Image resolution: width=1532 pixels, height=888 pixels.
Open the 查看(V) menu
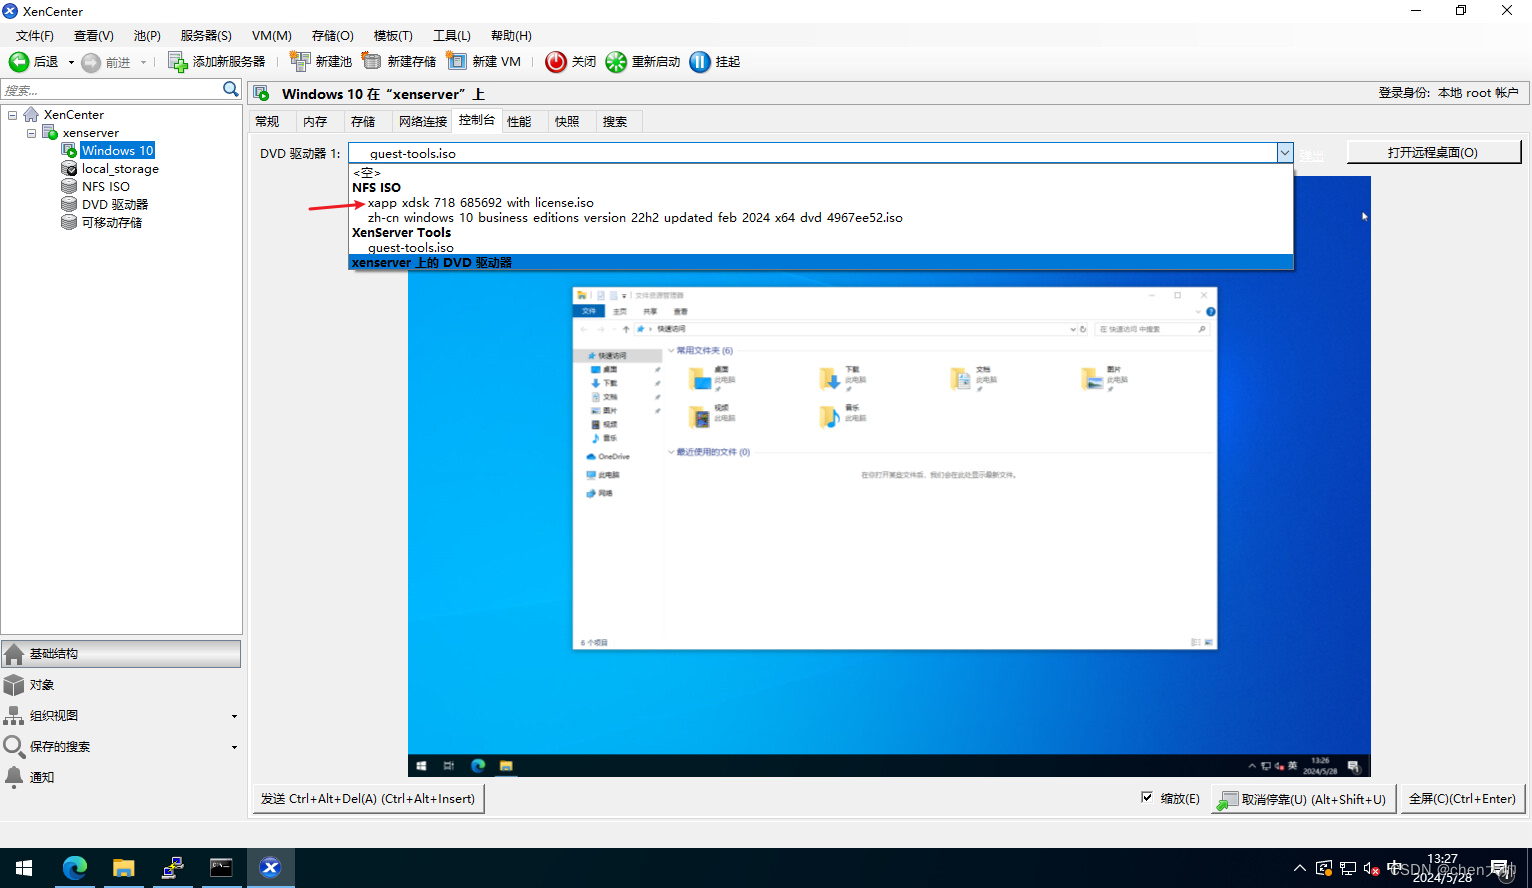[94, 36]
